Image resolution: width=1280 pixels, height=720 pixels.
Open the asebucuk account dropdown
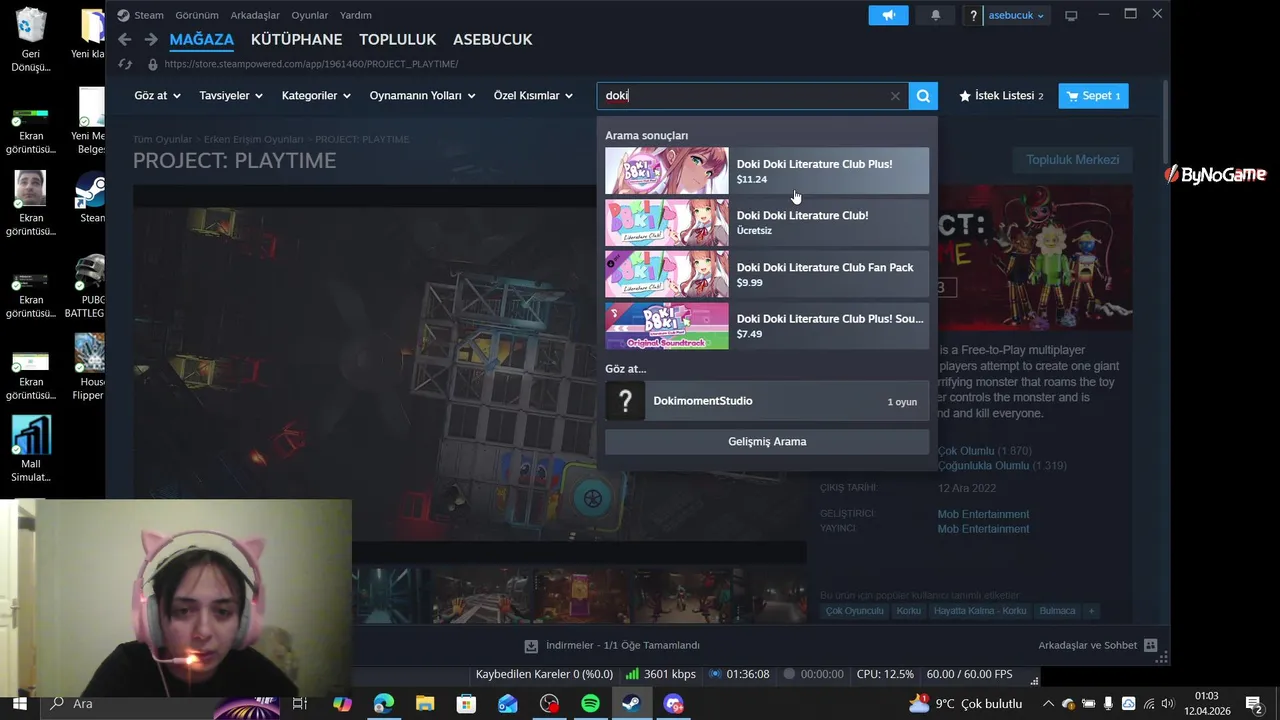(1016, 15)
